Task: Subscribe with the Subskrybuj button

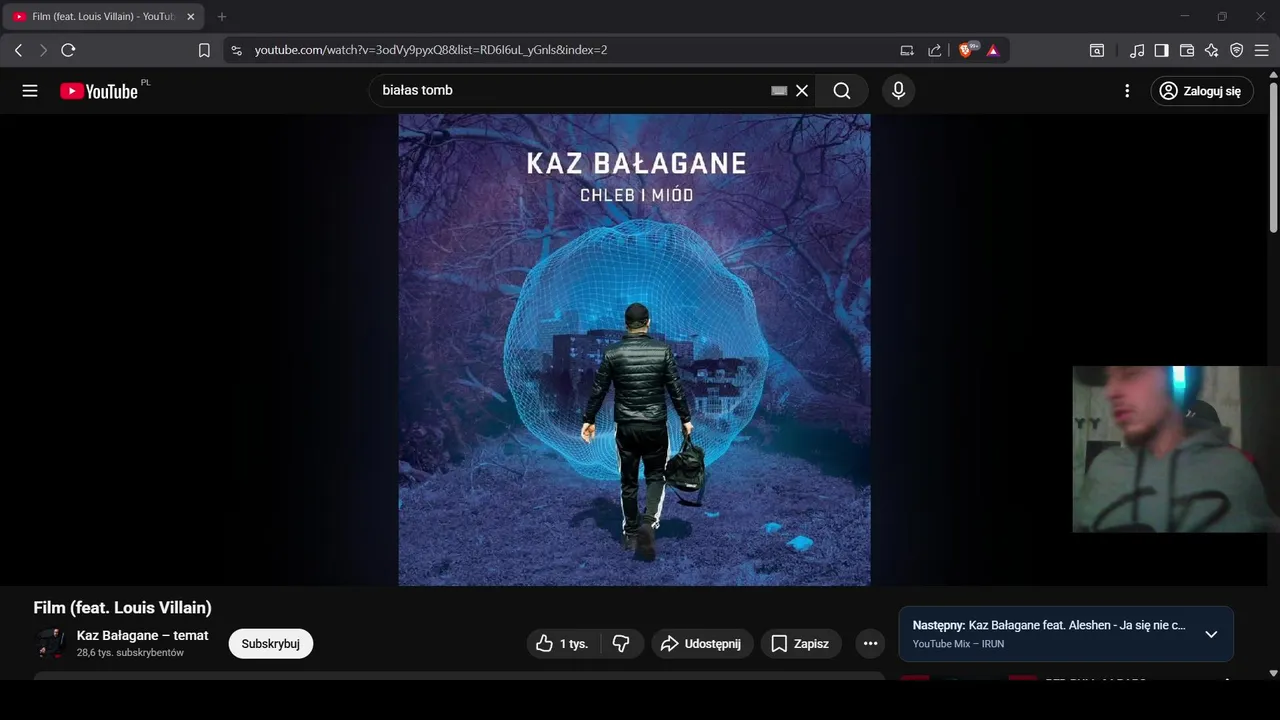Action: tap(271, 644)
